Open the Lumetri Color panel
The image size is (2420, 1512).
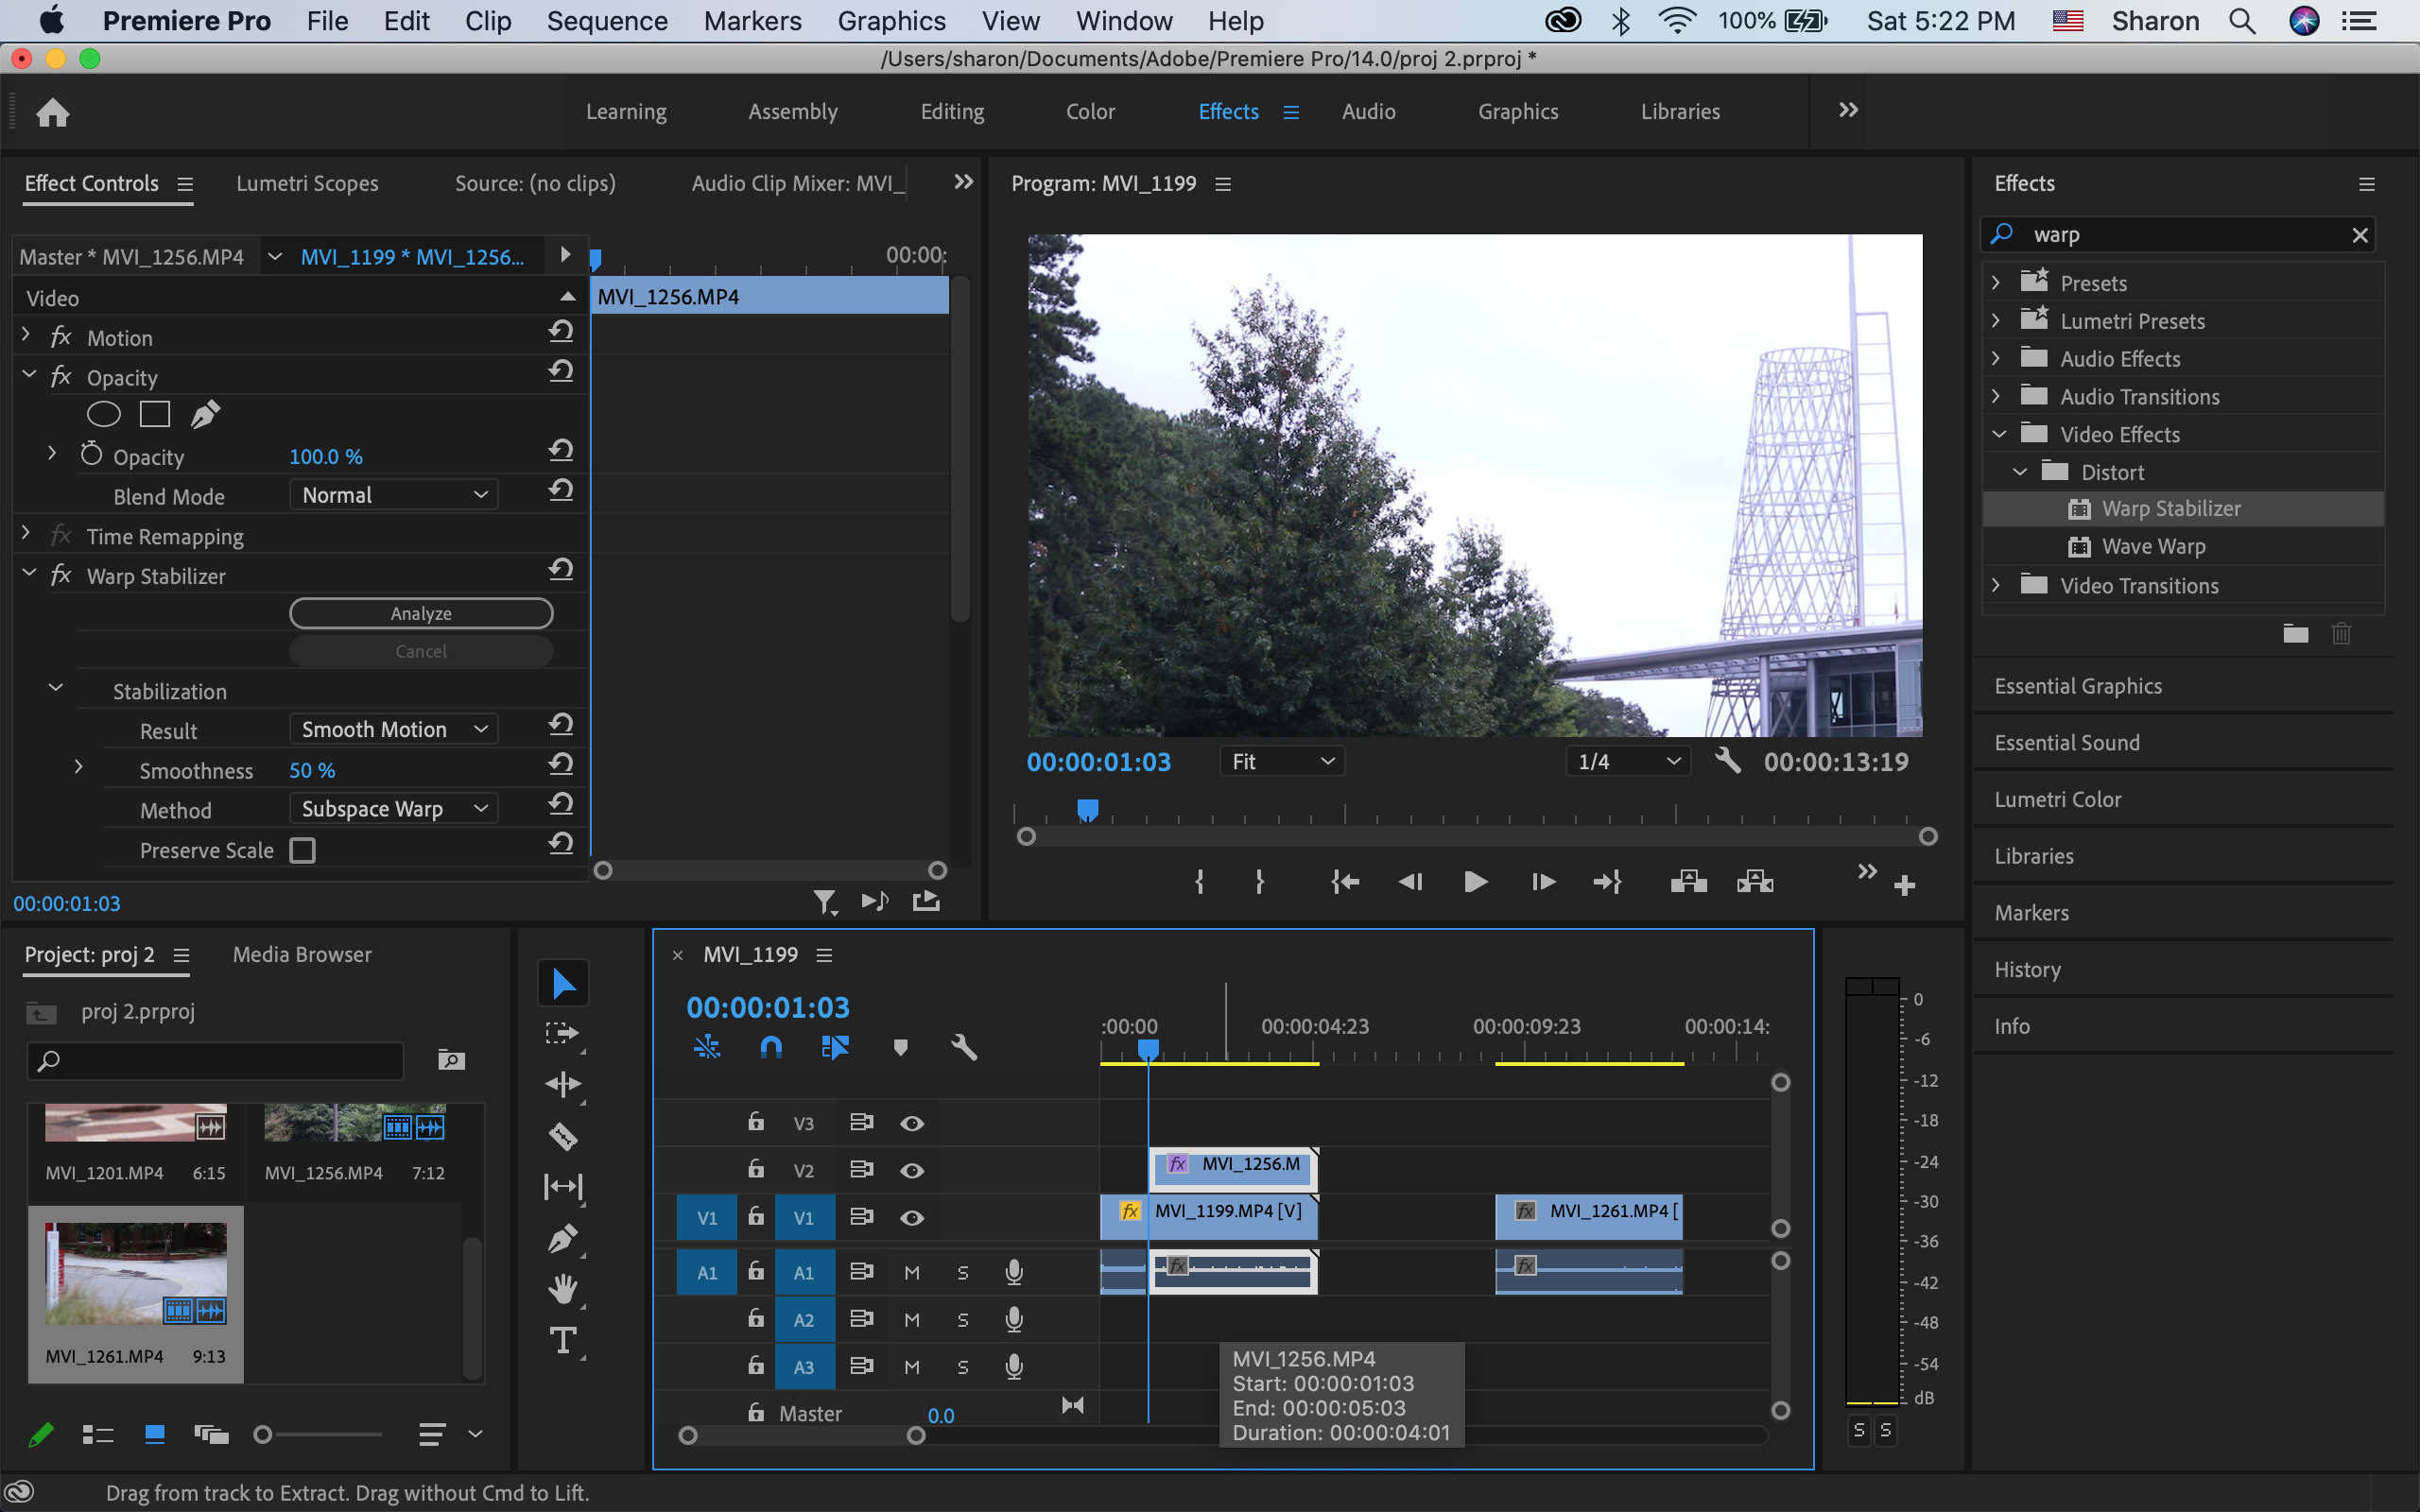2058,798
